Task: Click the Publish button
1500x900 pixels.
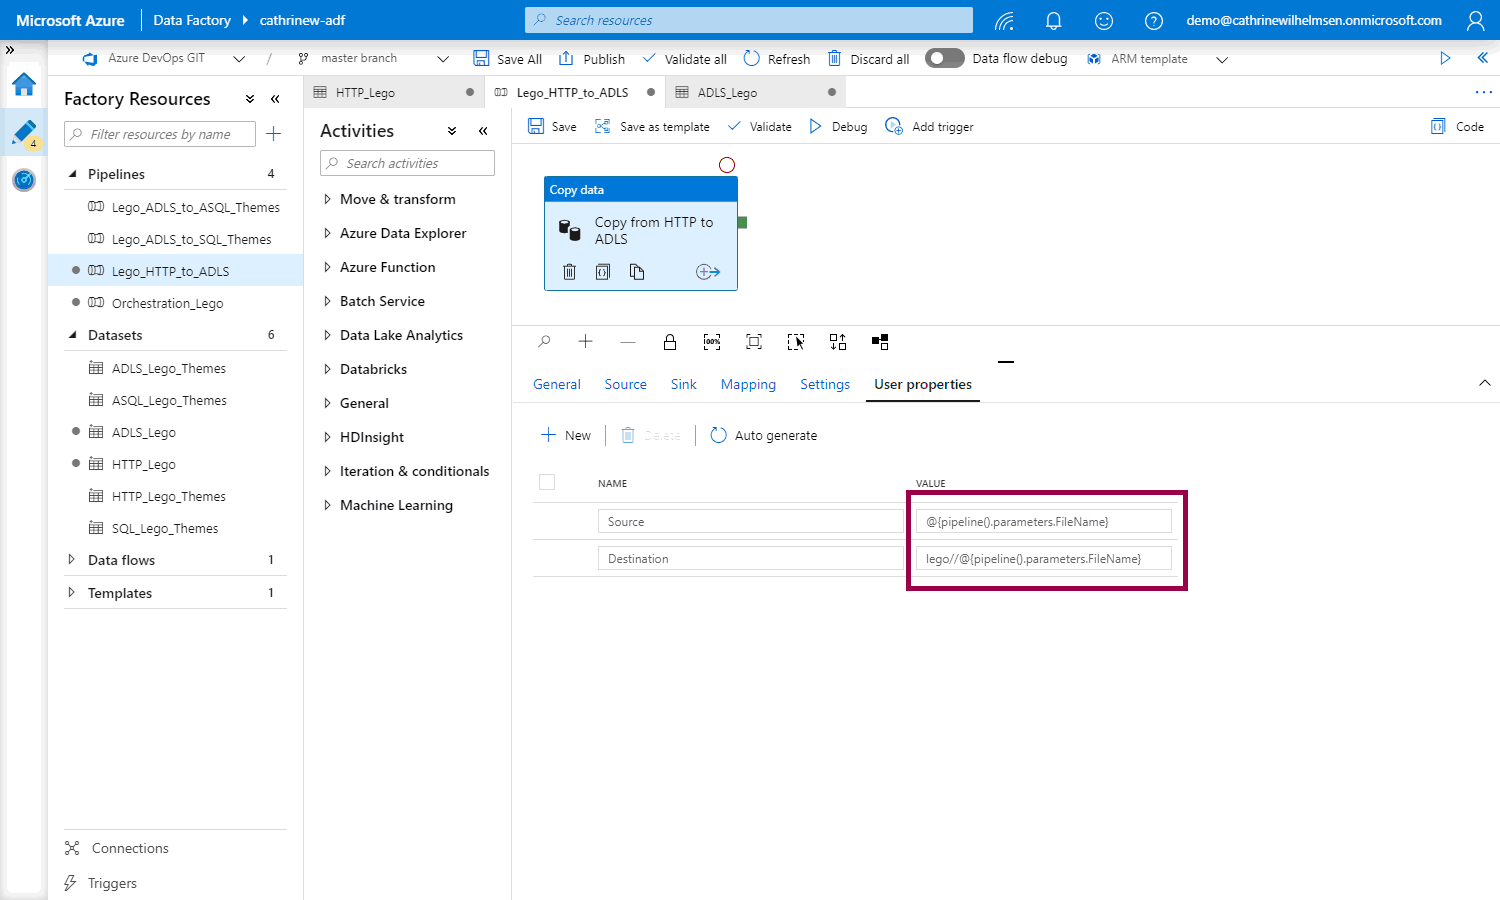Action: tap(592, 59)
